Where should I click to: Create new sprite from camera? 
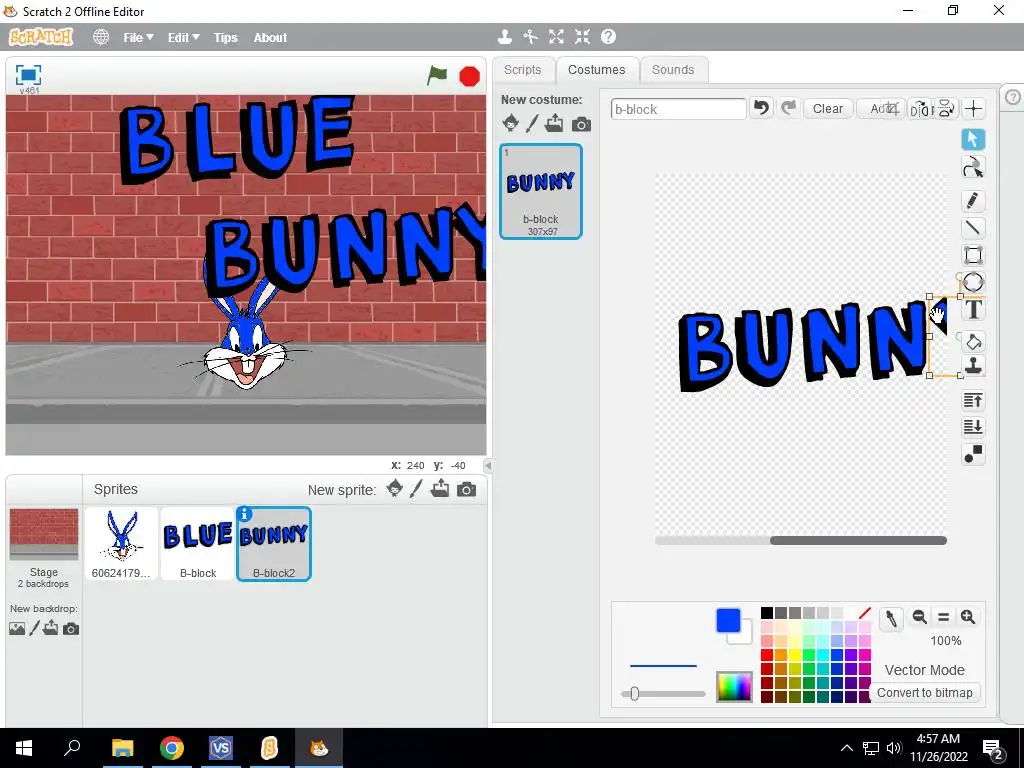[466, 490]
